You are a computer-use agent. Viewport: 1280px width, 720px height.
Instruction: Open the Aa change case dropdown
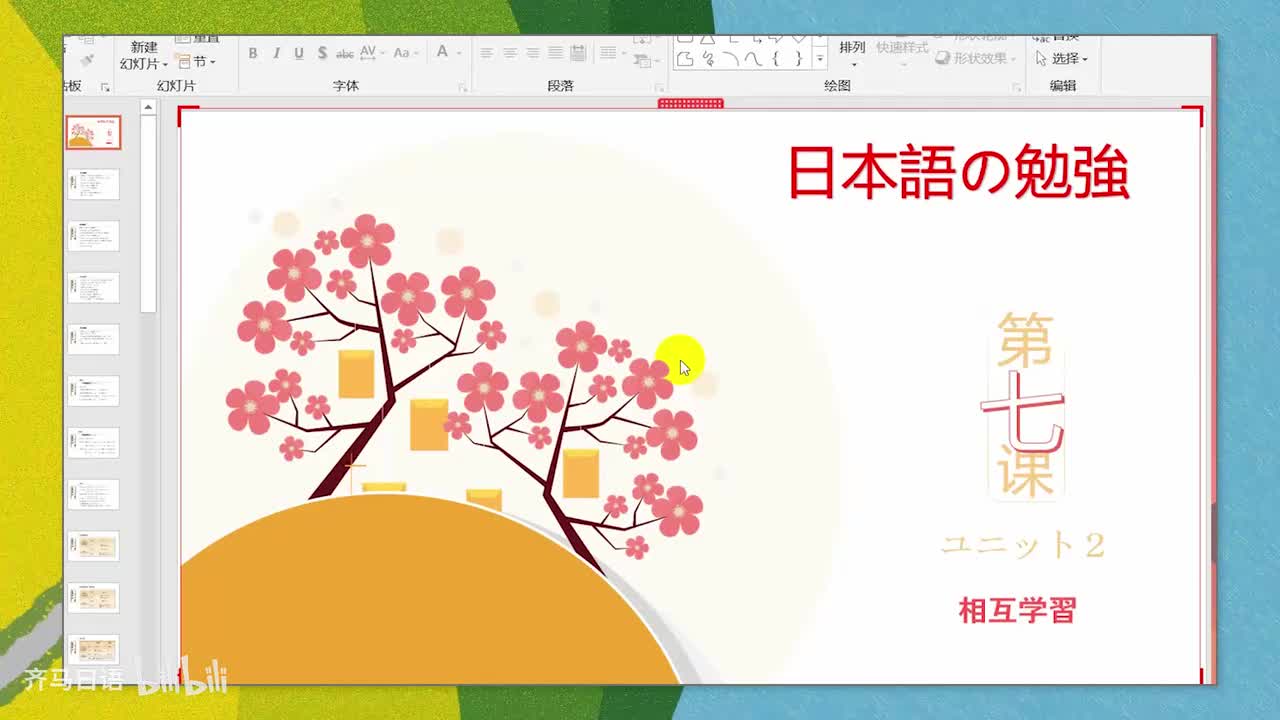[404, 53]
